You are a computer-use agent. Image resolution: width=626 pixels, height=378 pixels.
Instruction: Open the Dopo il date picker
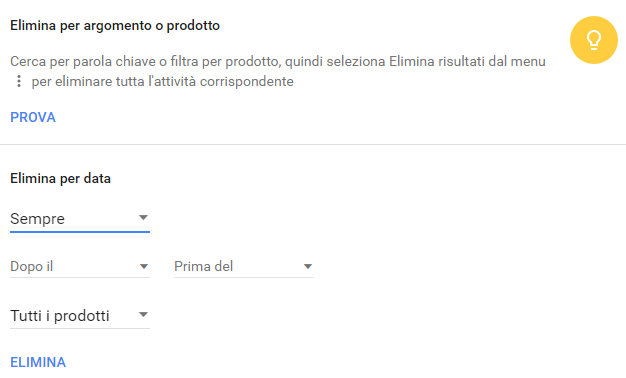pyautogui.click(x=80, y=266)
